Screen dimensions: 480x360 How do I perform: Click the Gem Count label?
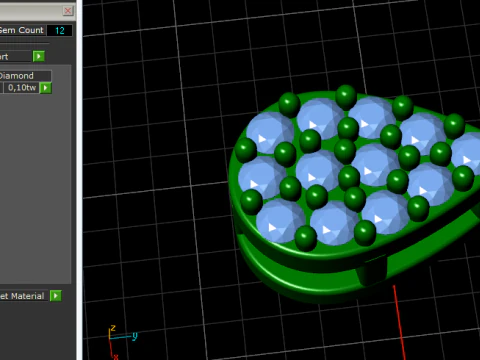pos(22,30)
